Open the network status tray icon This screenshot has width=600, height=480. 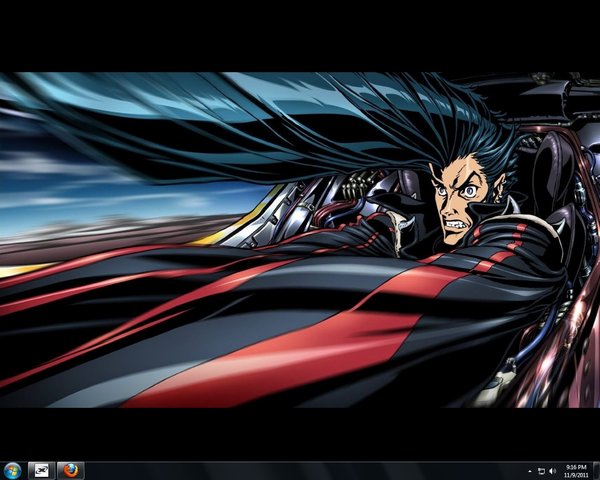pos(541,471)
